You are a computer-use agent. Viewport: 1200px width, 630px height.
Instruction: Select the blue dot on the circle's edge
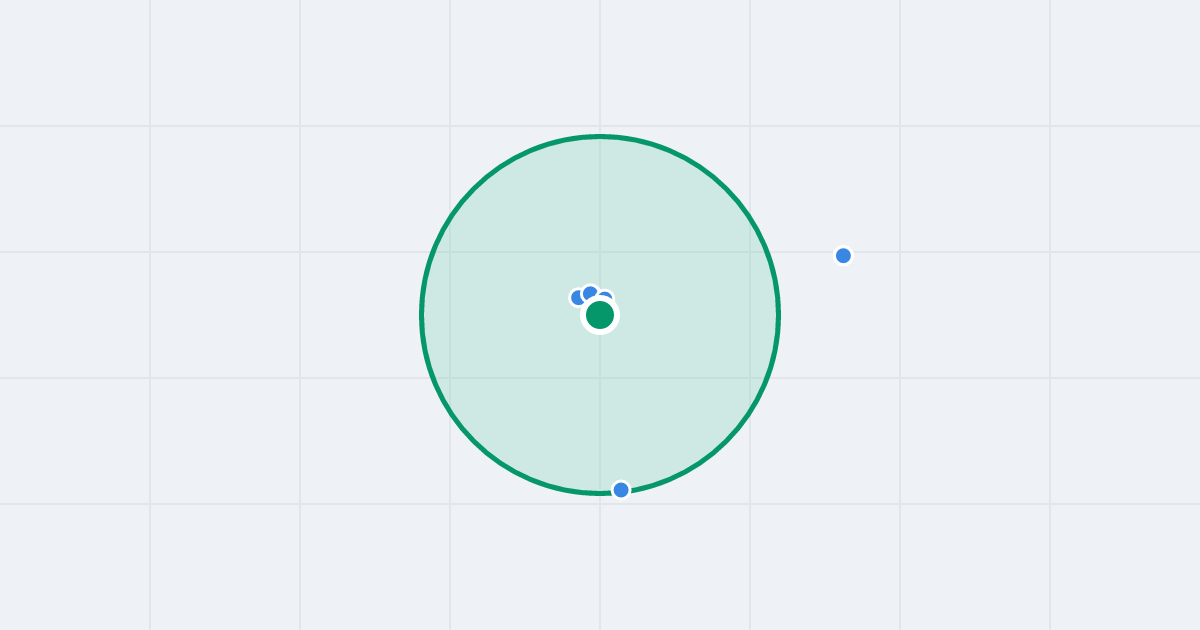621,490
